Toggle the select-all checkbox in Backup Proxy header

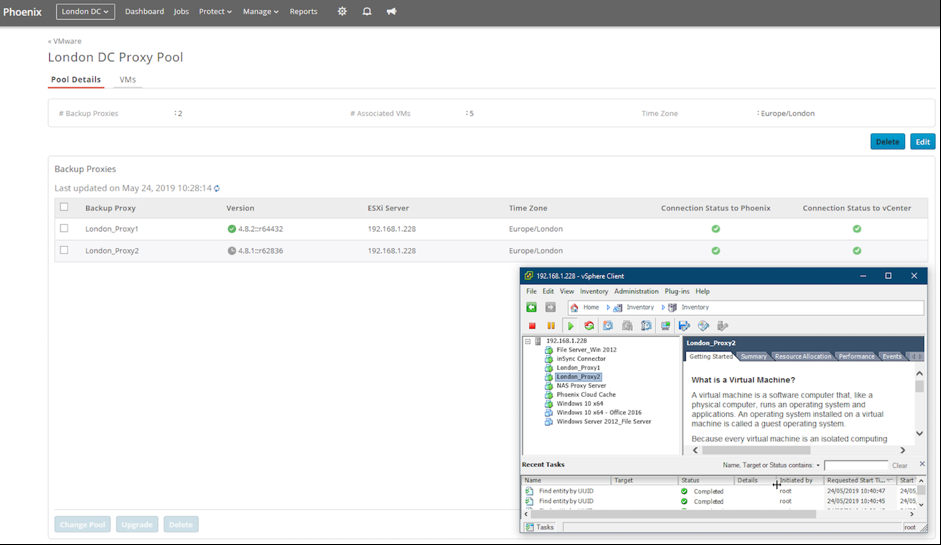pyautogui.click(x=64, y=208)
